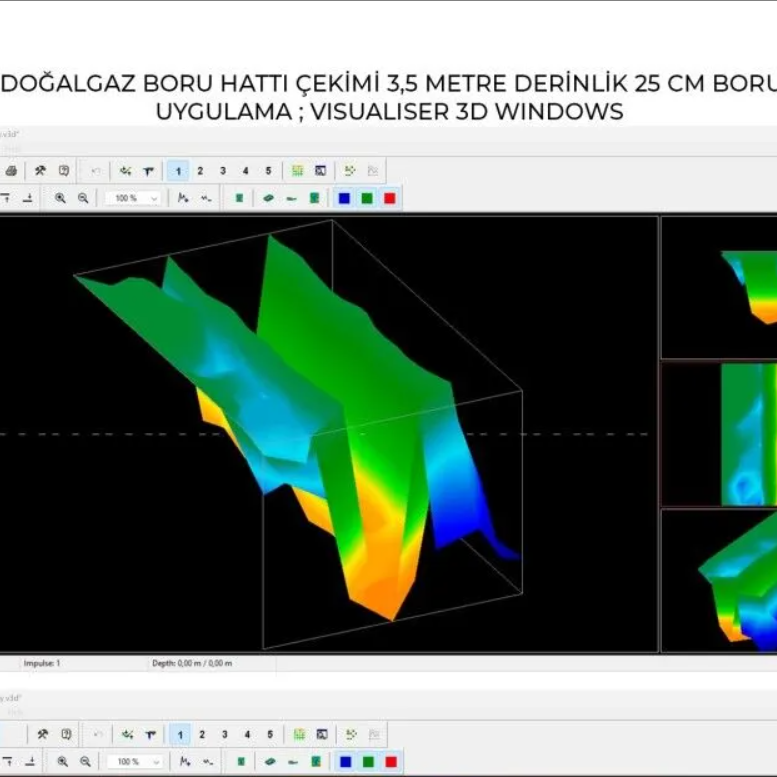
Task: Select view 5 in lower toolbar
Action: coord(270,734)
